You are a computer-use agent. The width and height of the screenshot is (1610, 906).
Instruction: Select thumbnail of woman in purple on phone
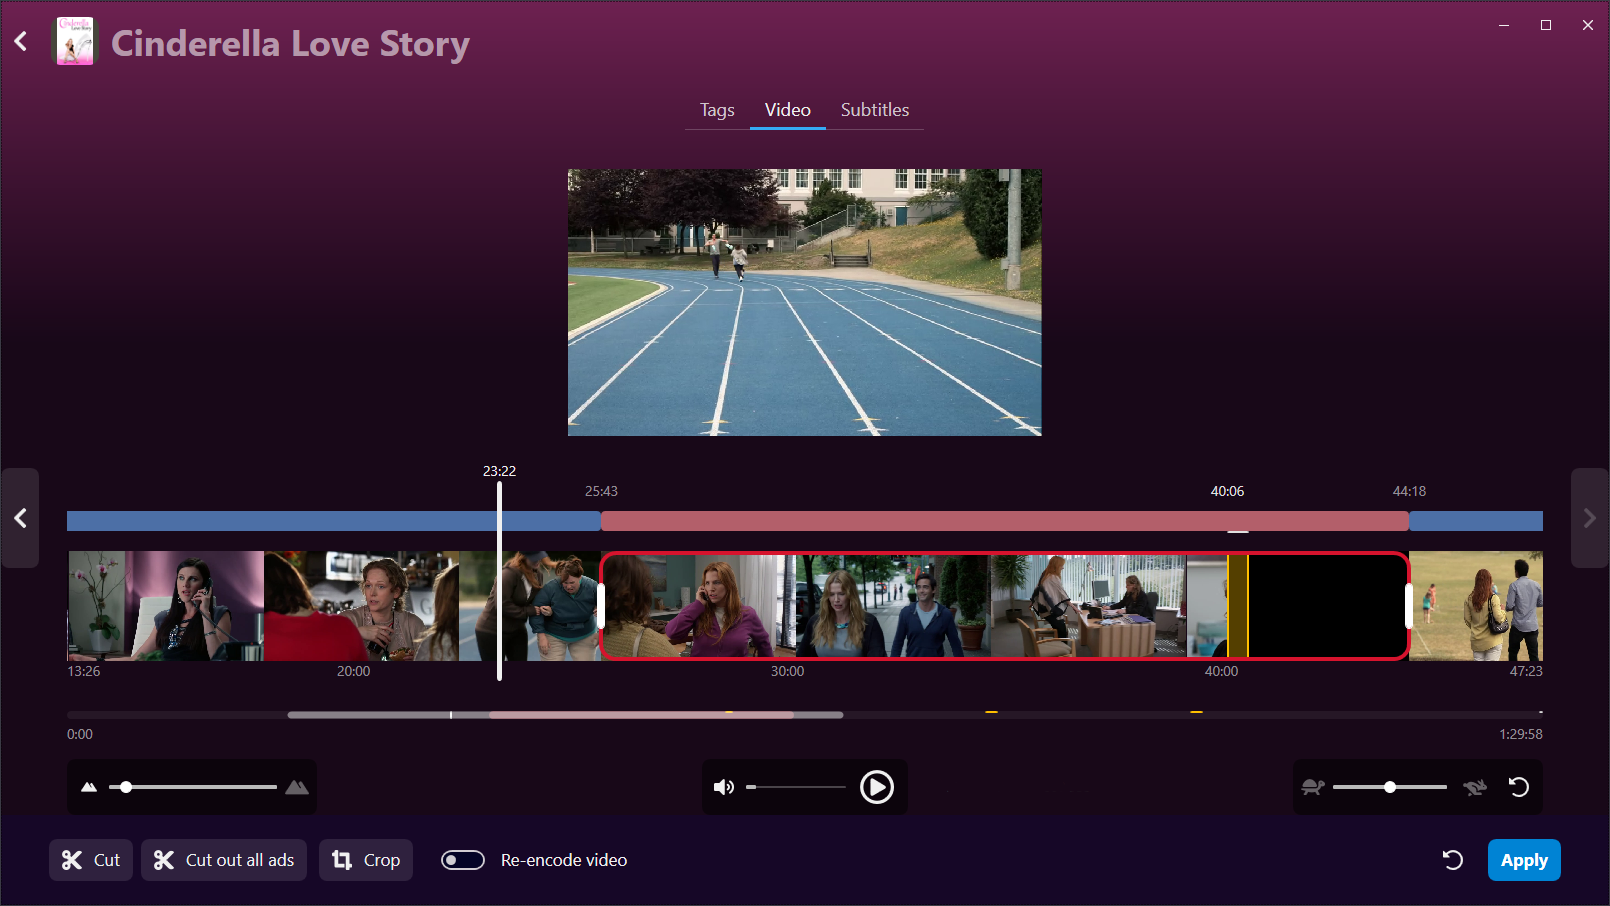click(698, 606)
